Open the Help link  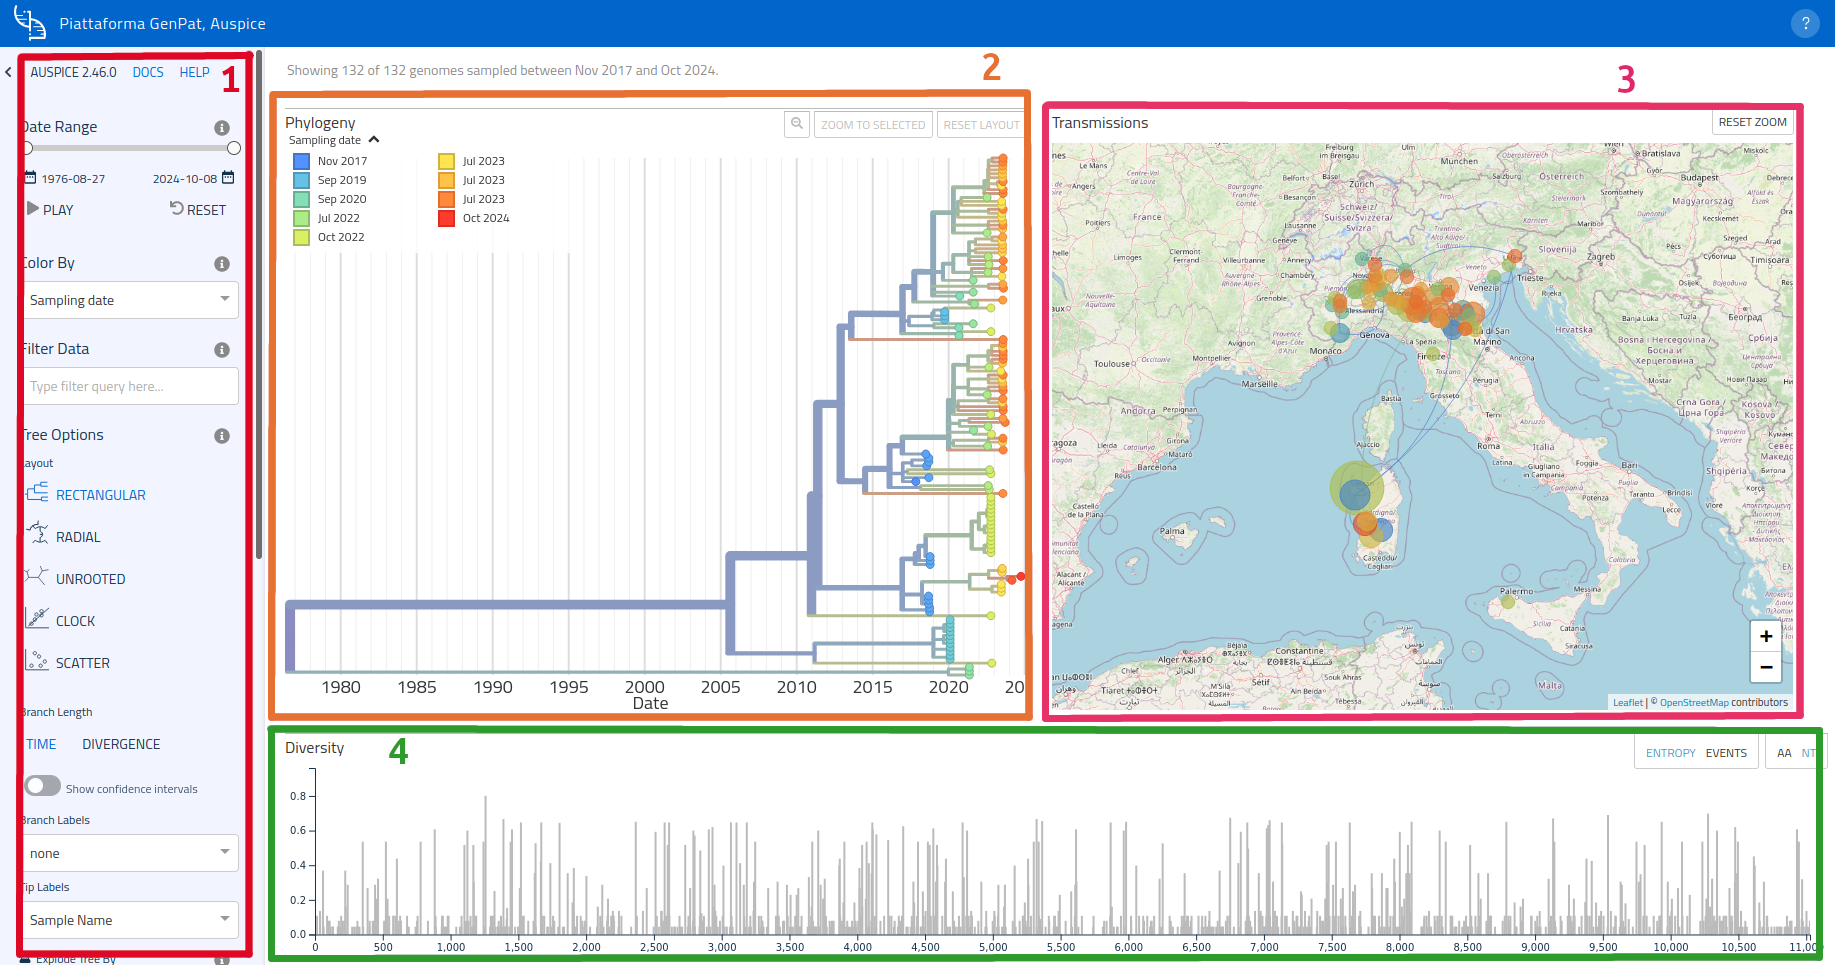pos(194,72)
